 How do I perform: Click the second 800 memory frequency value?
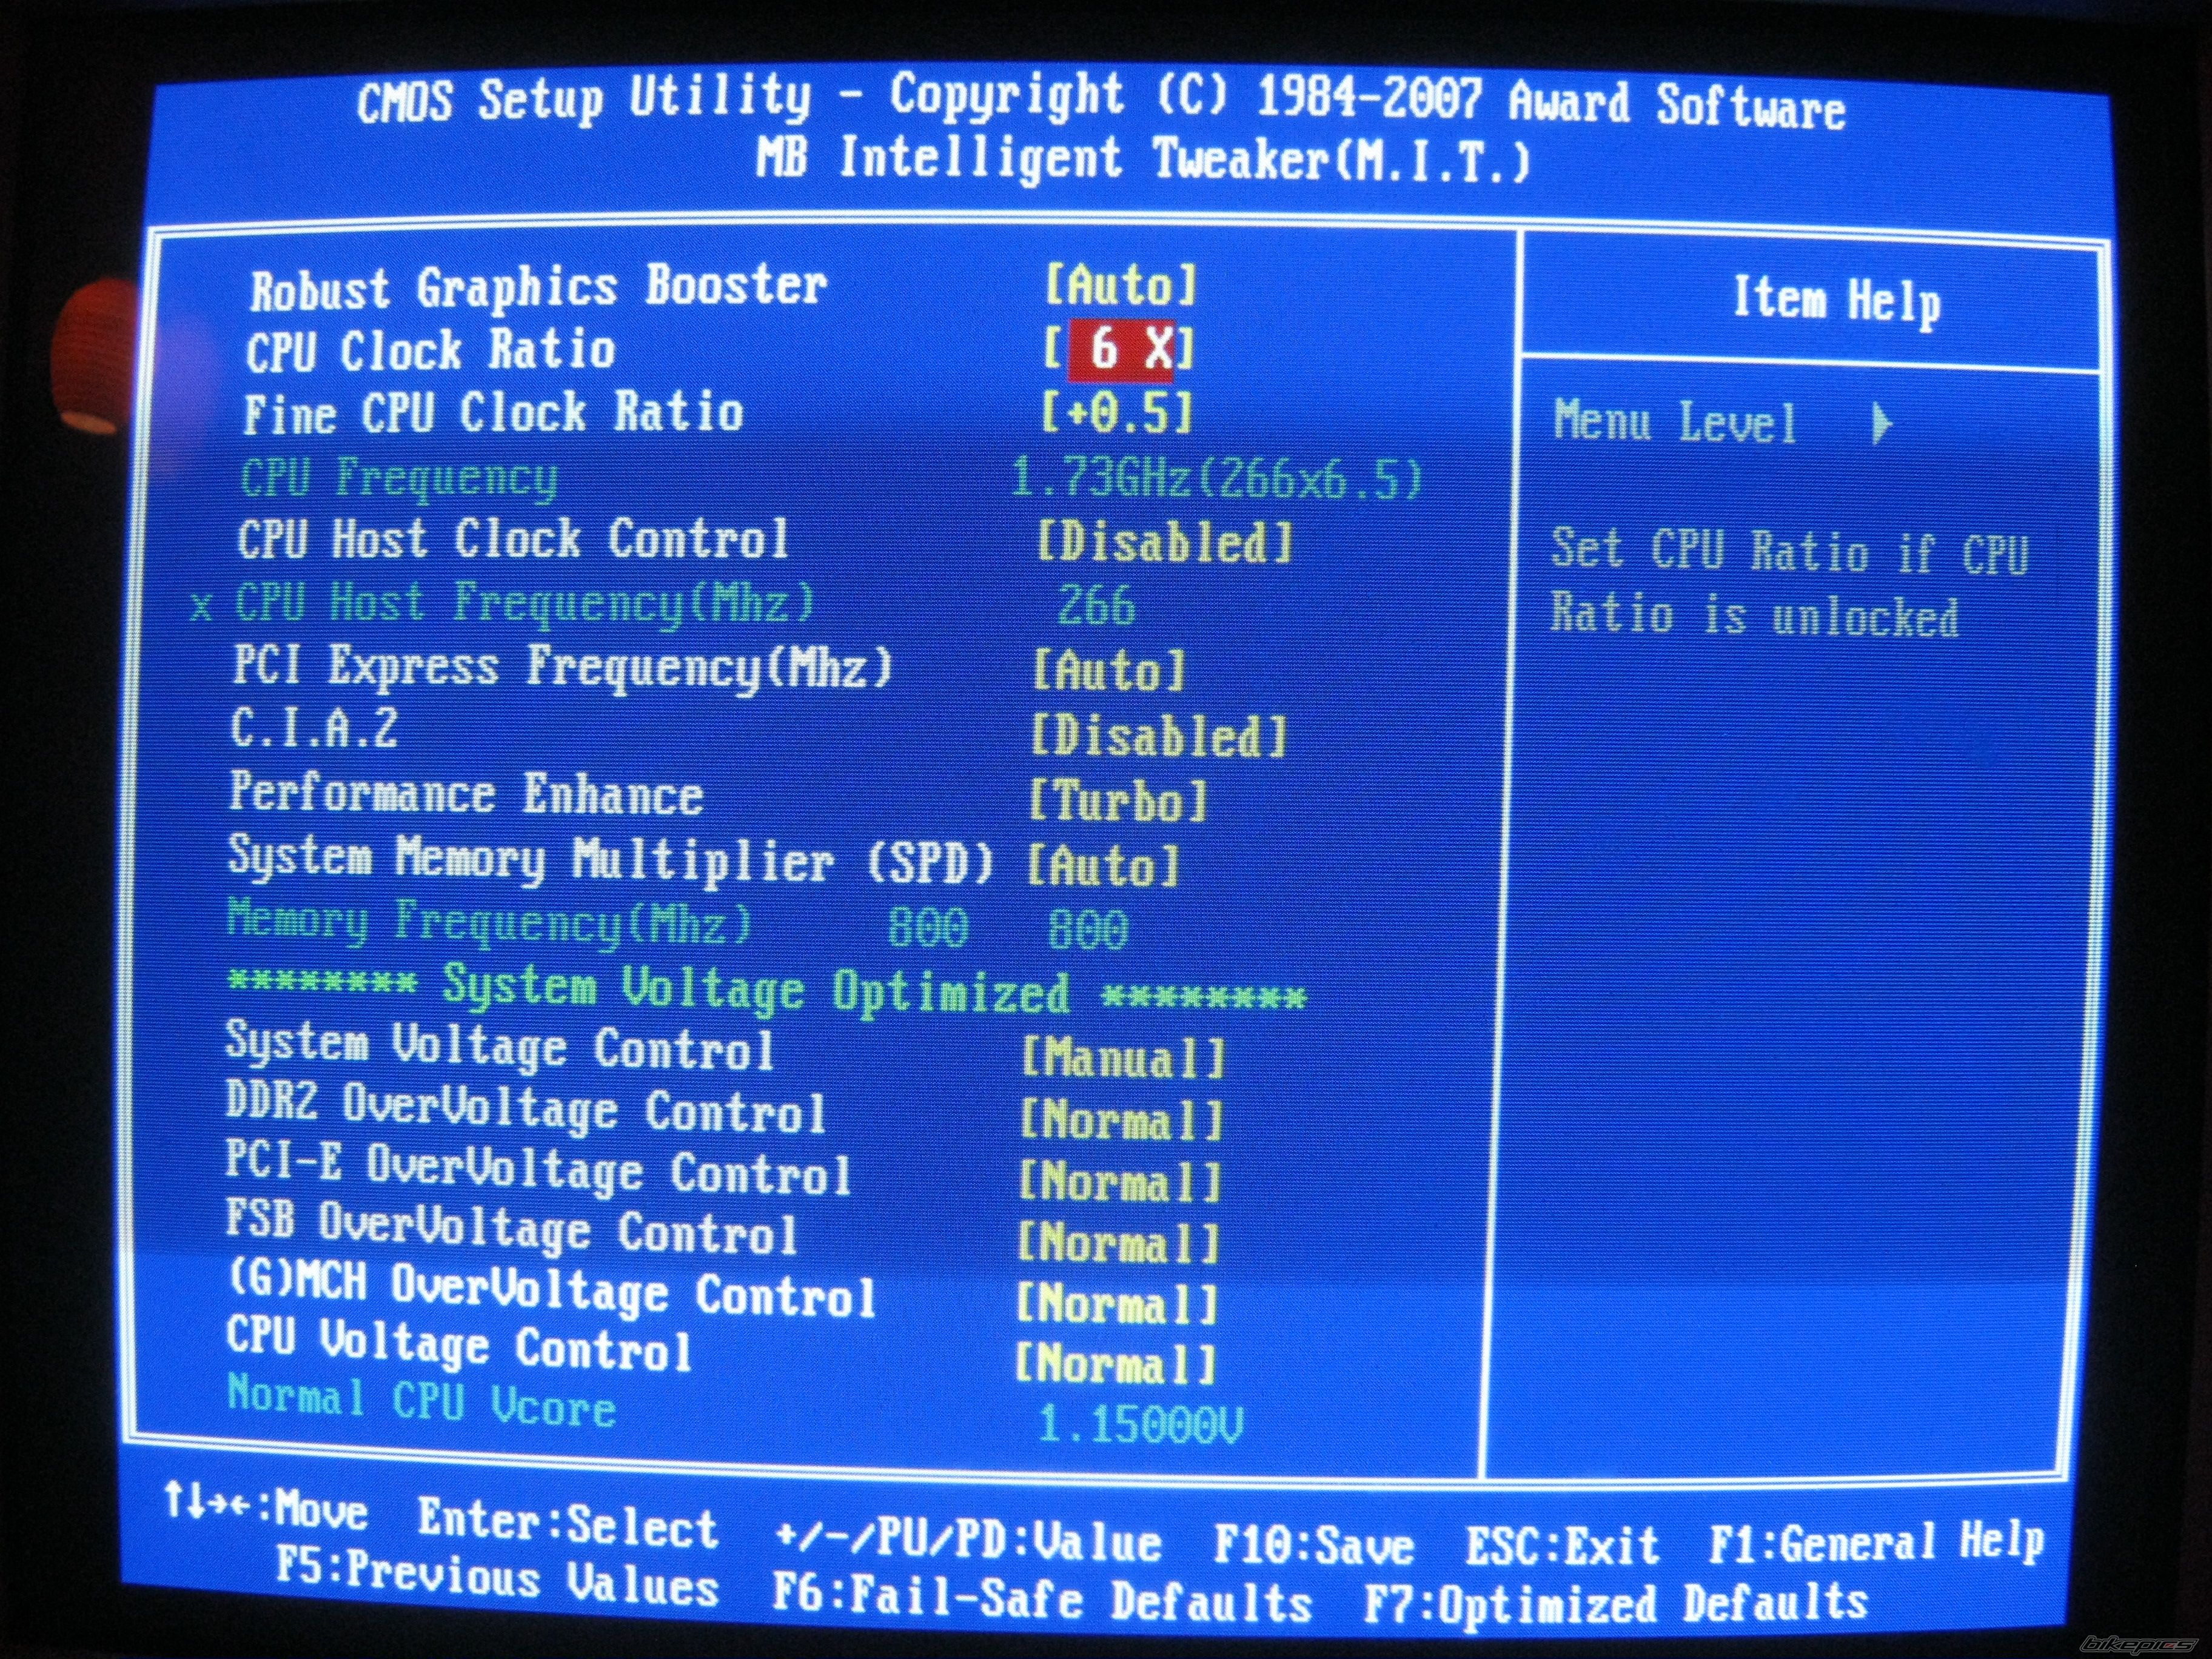tap(1087, 929)
